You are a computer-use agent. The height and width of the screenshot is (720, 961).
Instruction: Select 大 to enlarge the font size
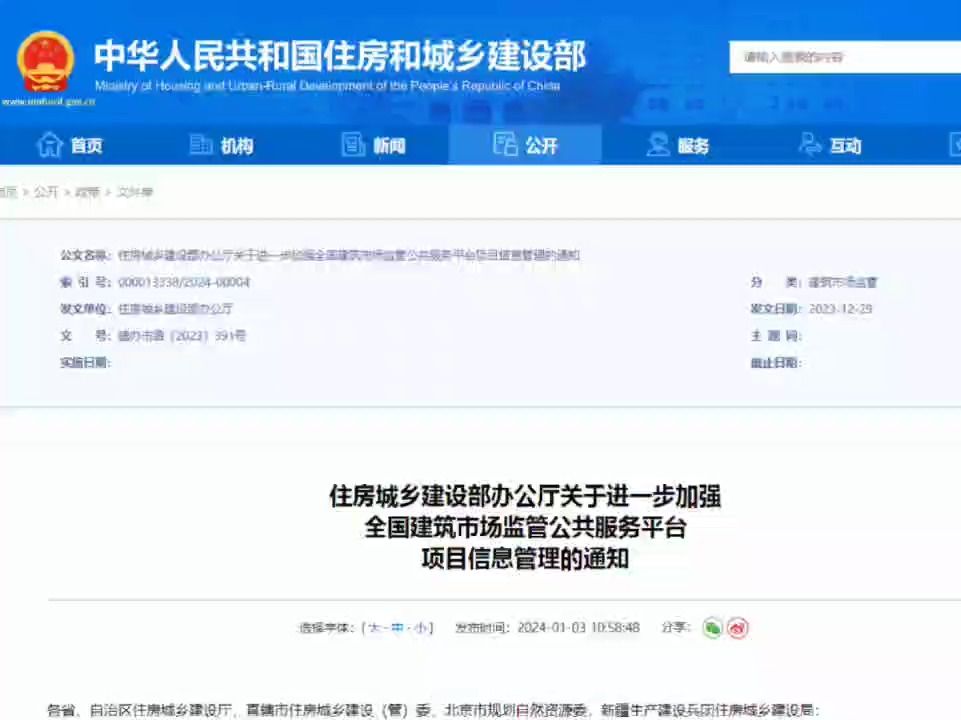pos(376,627)
